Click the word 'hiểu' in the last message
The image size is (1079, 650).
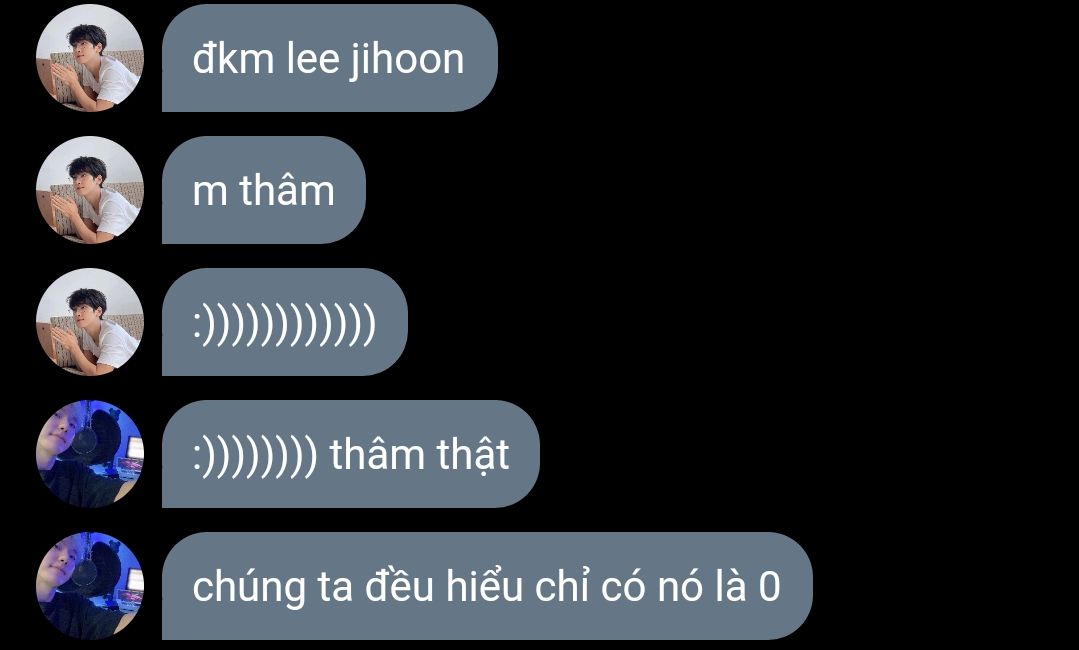(484, 585)
